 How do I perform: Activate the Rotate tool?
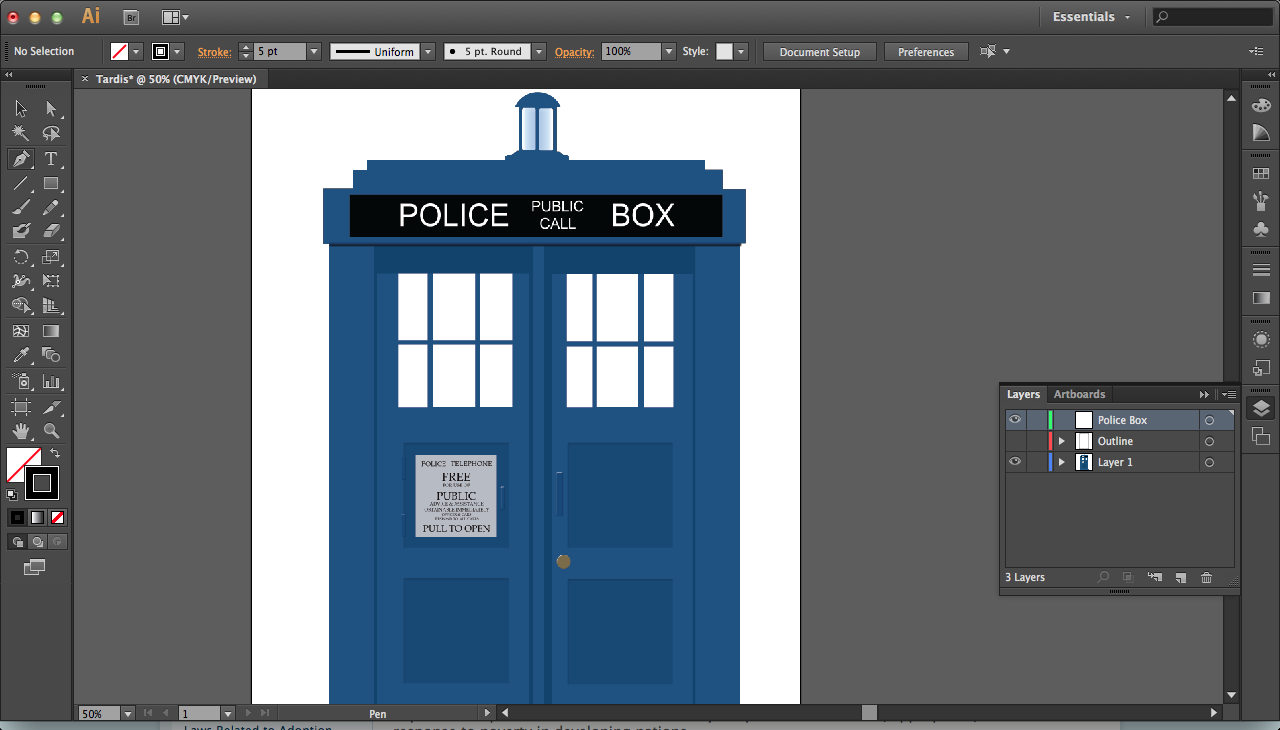click(21, 257)
